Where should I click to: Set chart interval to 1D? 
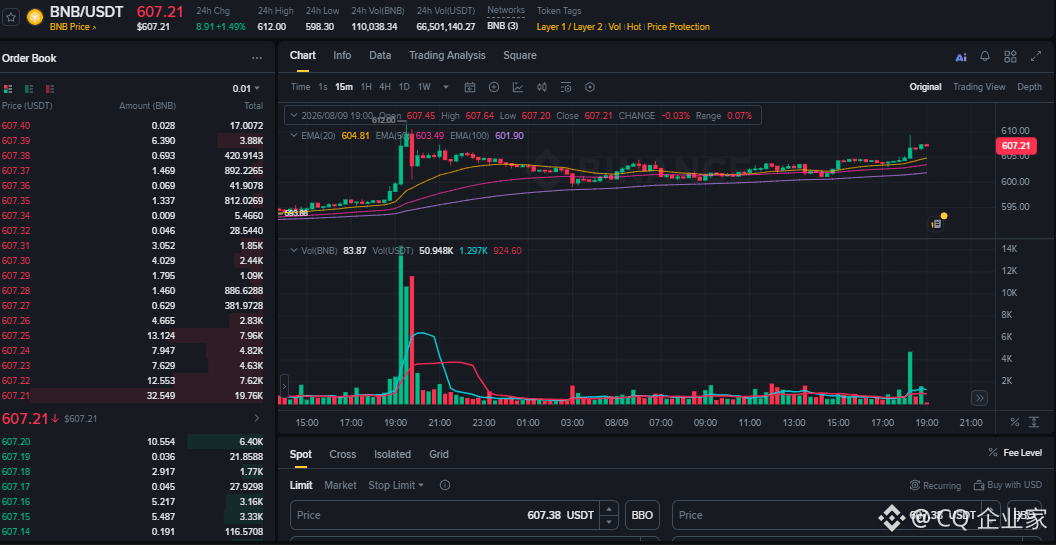404,87
